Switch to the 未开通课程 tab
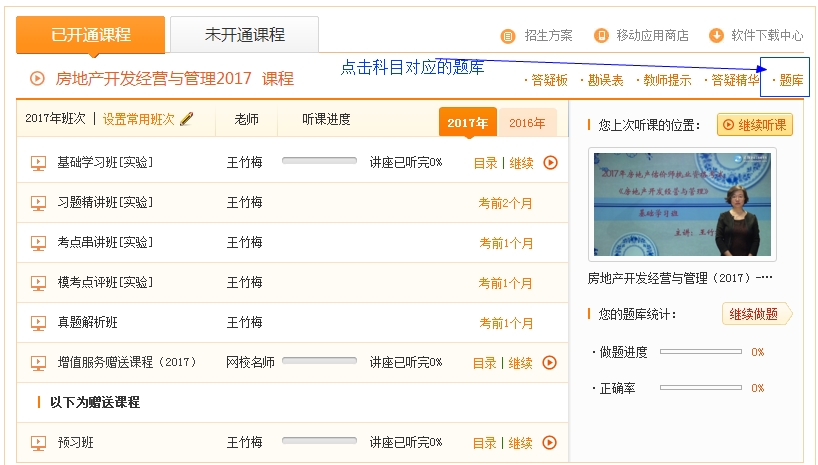Screen dimensions: 818x465 tap(244, 35)
